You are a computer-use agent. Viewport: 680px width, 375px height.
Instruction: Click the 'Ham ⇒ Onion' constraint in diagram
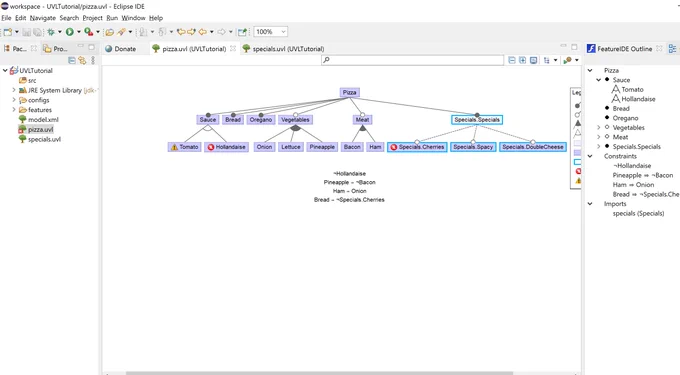[350, 191]
